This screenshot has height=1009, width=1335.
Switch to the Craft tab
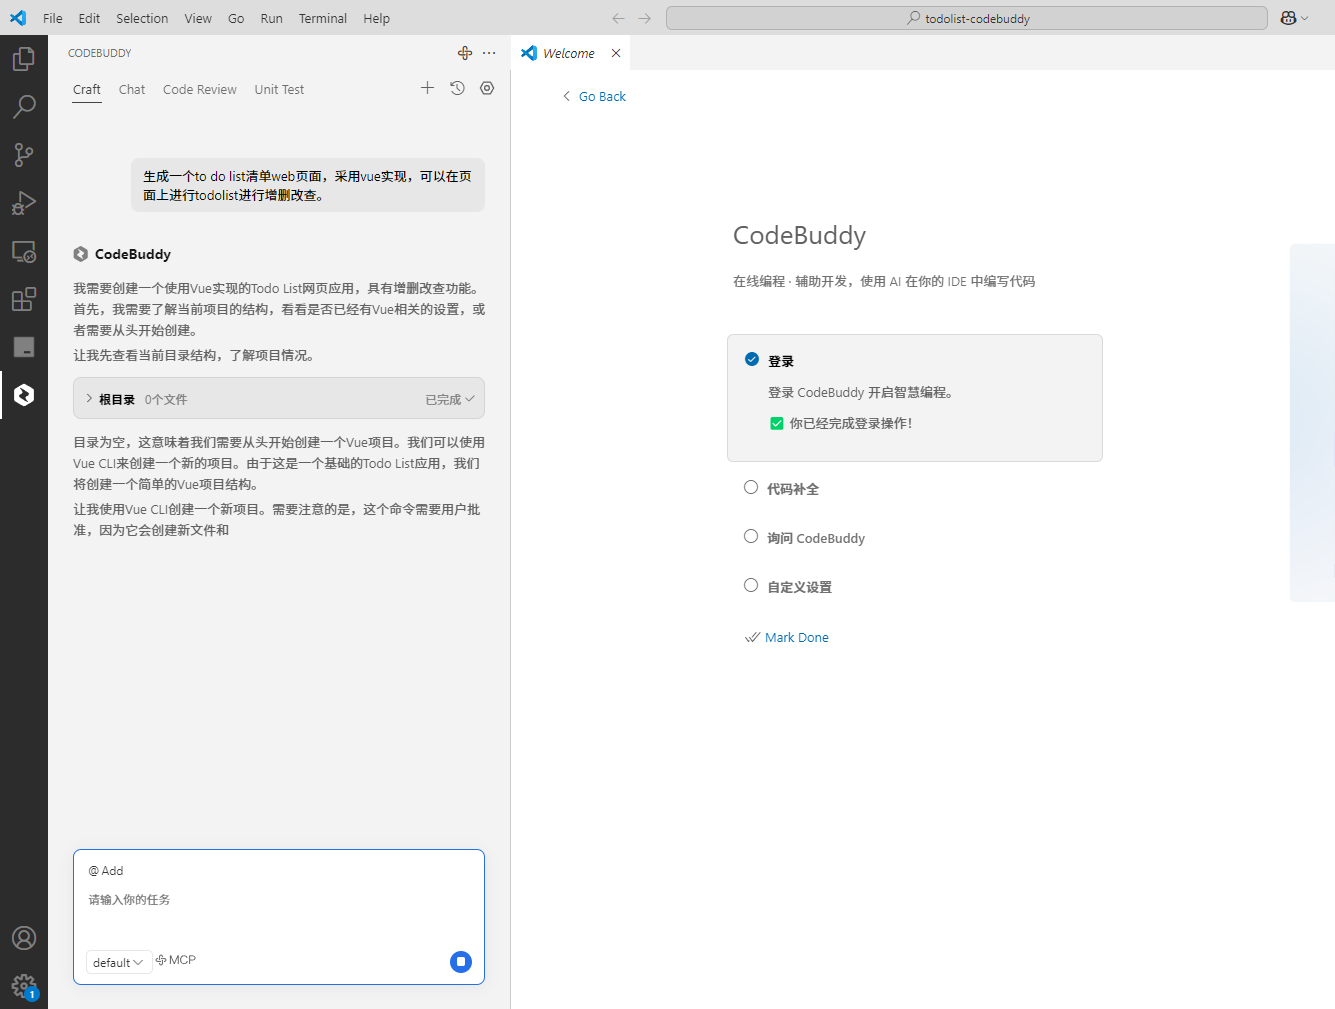point(87,89)
